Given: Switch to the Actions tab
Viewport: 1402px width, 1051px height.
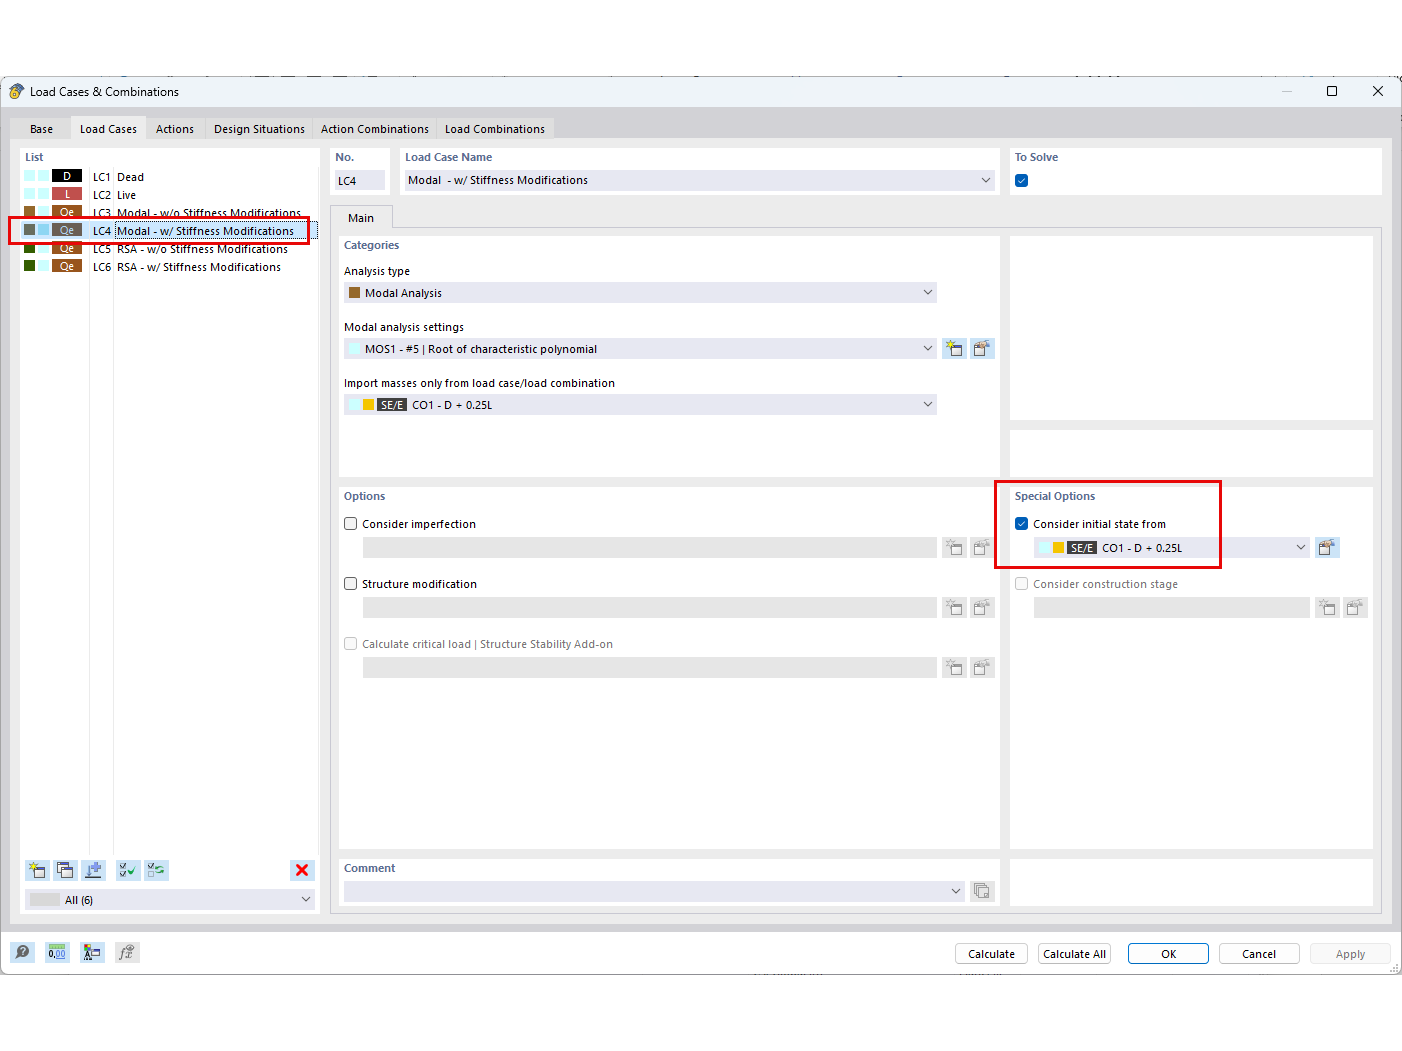Looking at the screenshot, I should coord(174,128).
